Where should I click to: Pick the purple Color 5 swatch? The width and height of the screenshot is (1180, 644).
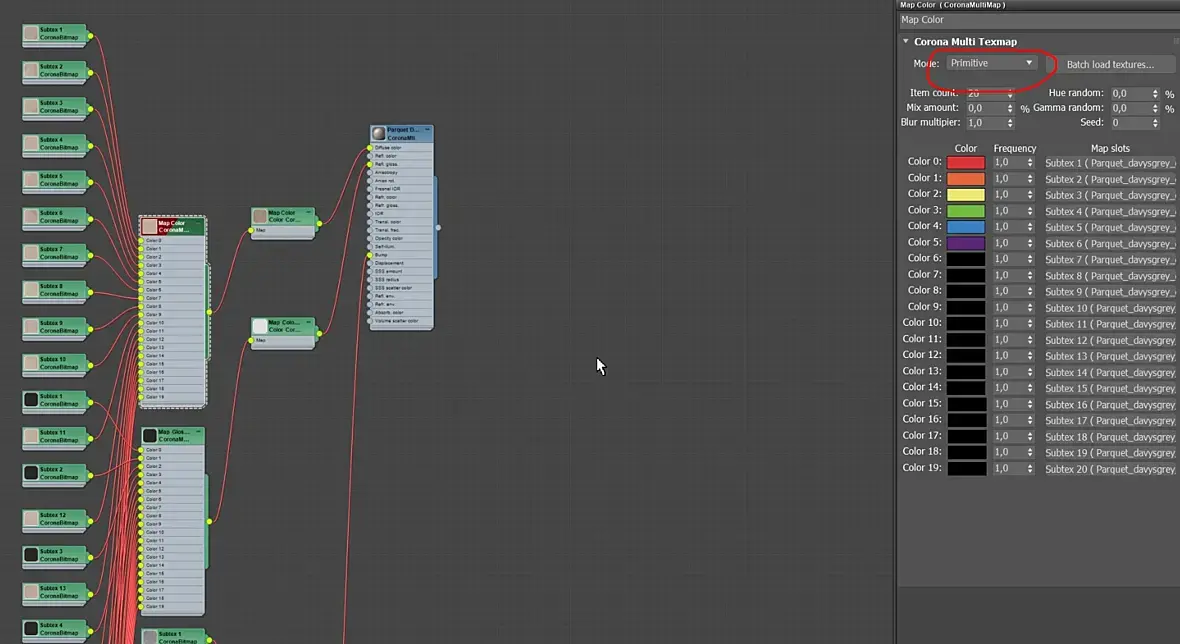pos(966,243)
